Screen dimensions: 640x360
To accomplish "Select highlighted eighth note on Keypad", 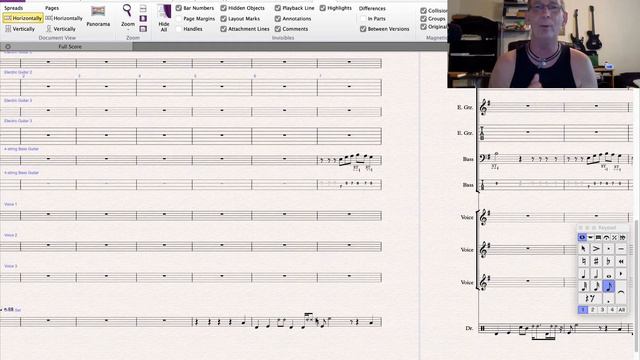I will point(609,287).
